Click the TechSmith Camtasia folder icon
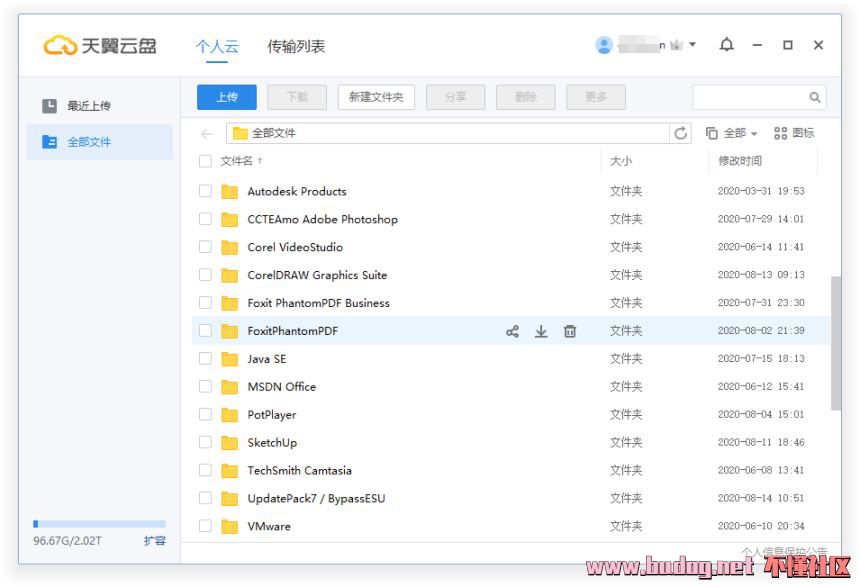The width and height of the screenshot is (860, 587). point(229,471)
